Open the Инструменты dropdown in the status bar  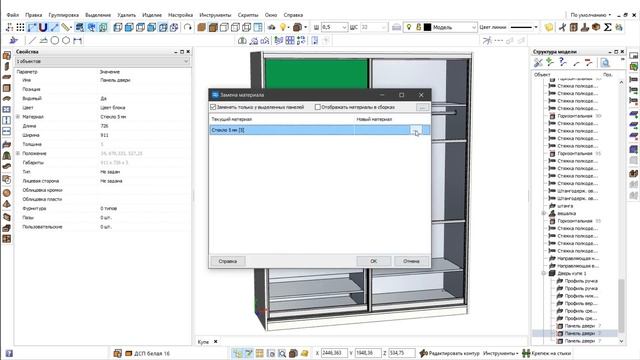(501, 353)
